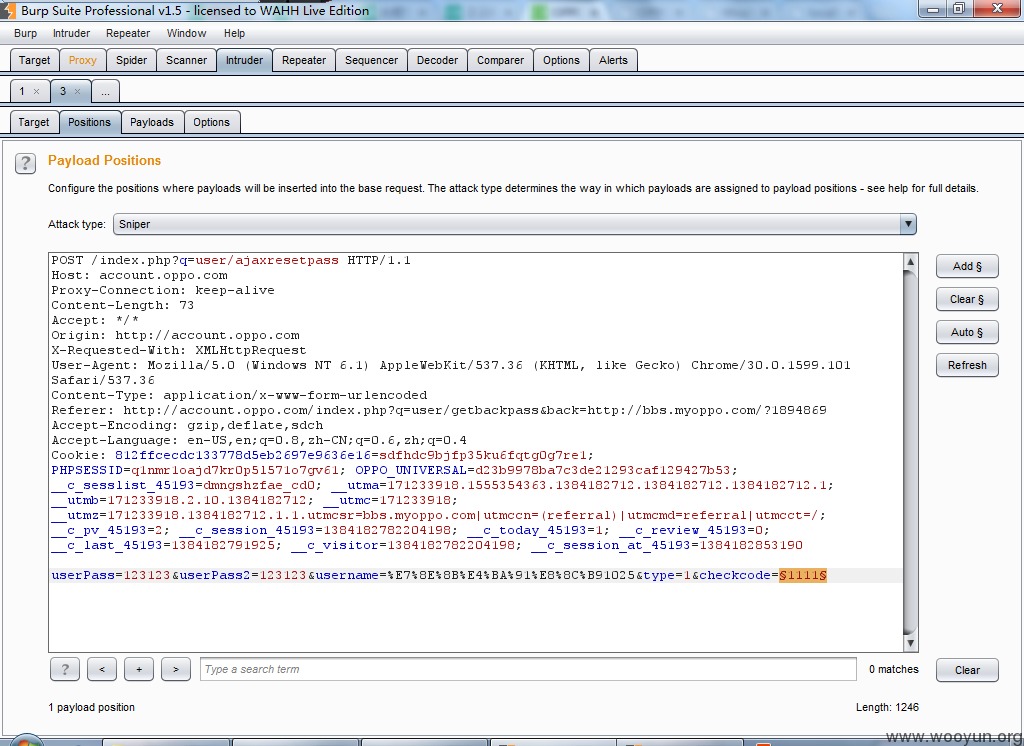This screenshot has width=1024, height=746.
Task: Open the Payload Positions help icon
Action: click(x=25, y=163)
